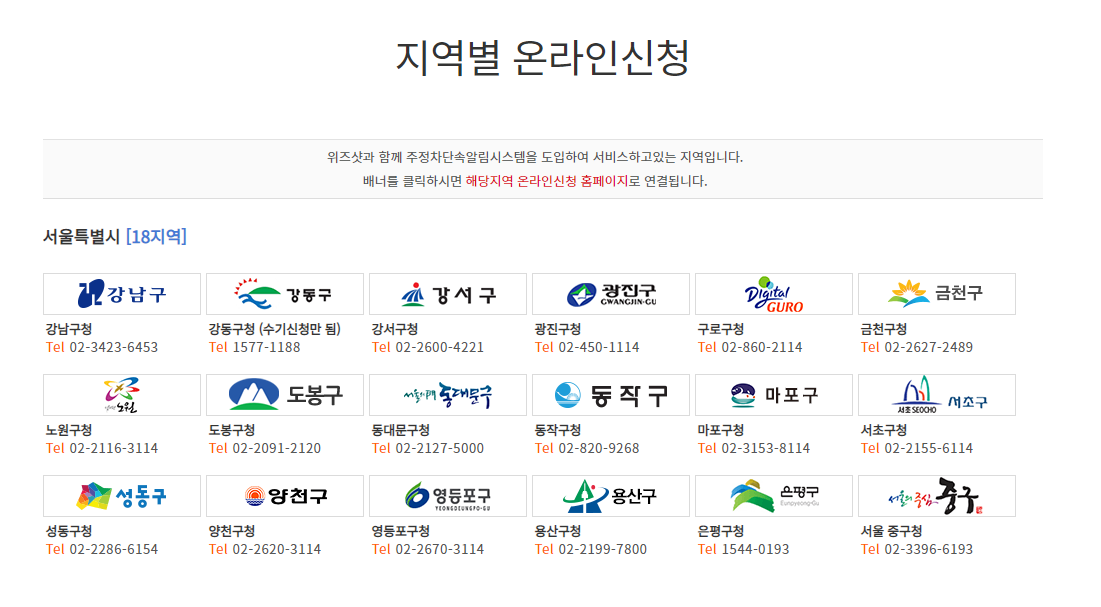Open the 양천구 logo banner

point(285,496)
